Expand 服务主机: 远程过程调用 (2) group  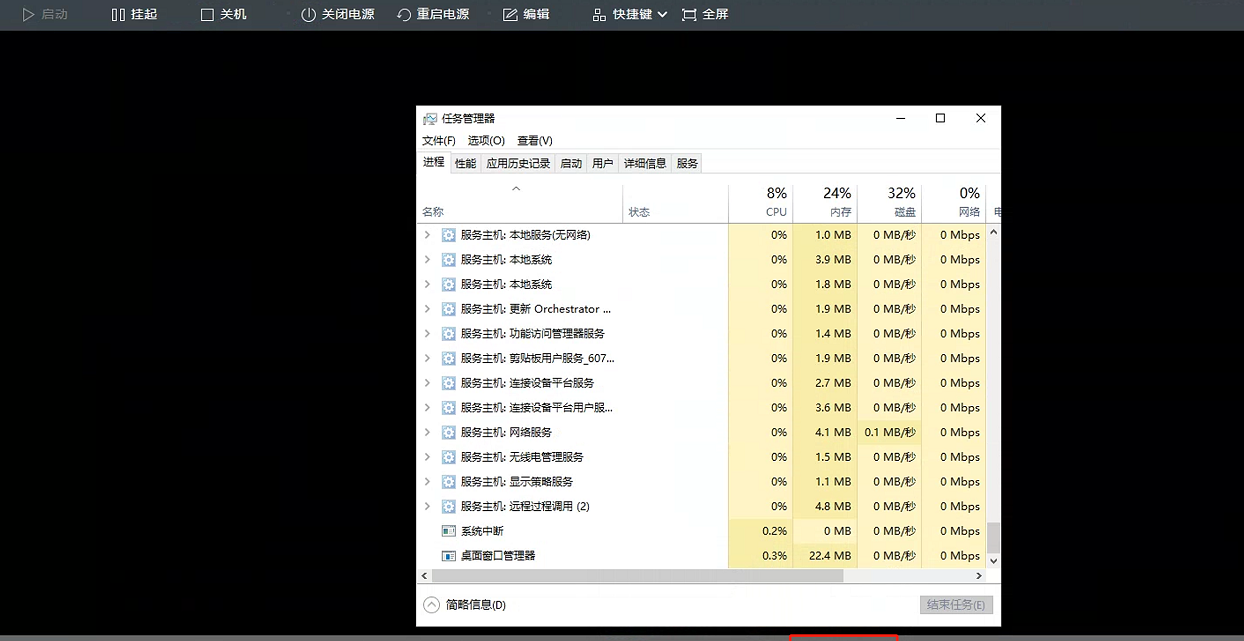(427, 506)
